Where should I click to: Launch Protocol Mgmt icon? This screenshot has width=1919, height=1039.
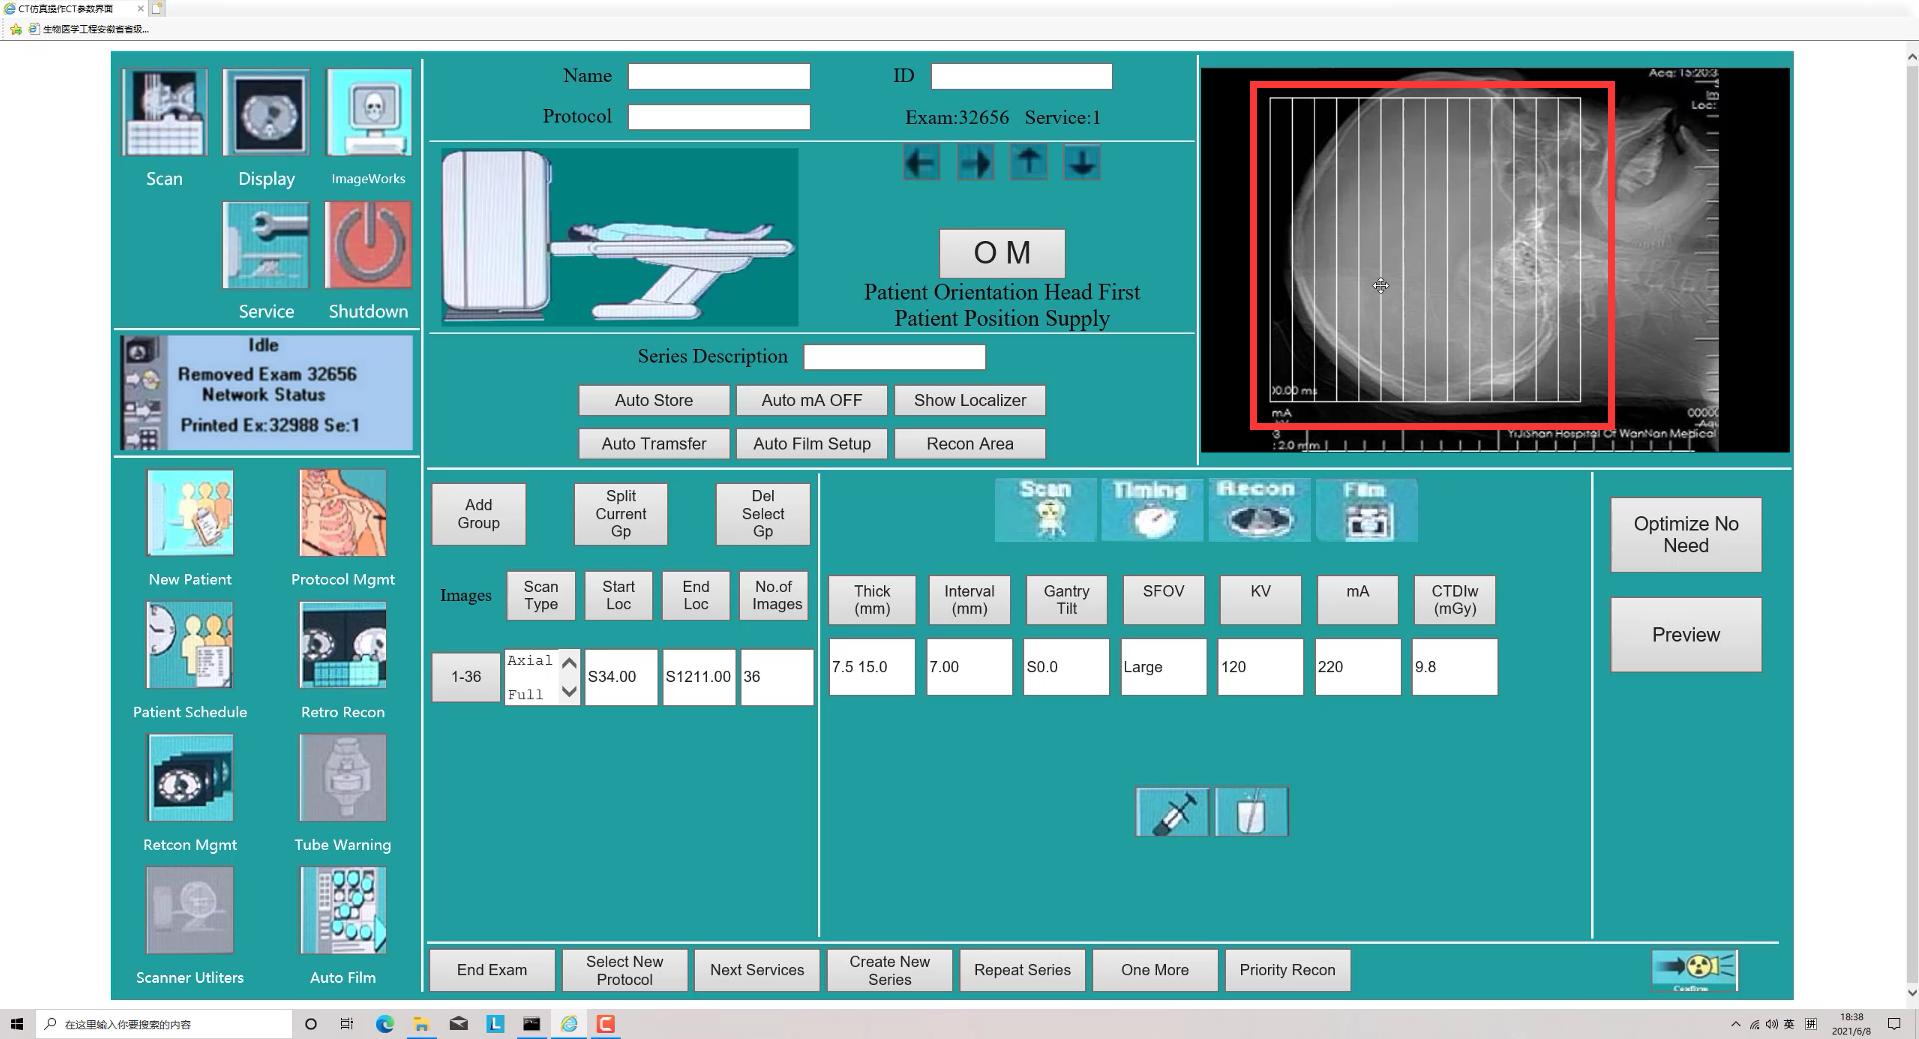(x=342, y=513)
